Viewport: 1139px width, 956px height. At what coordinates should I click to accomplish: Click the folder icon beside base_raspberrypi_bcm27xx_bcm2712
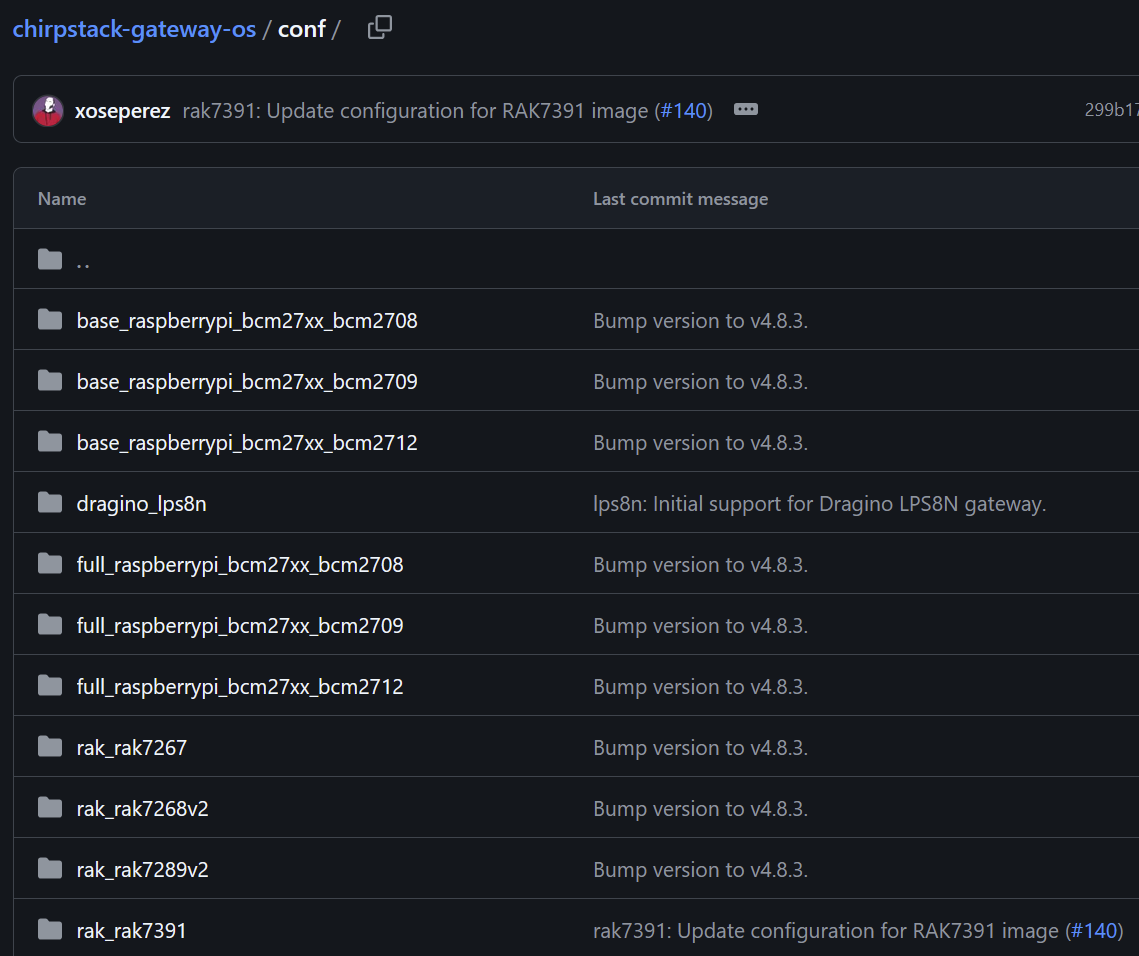(50, 443)
